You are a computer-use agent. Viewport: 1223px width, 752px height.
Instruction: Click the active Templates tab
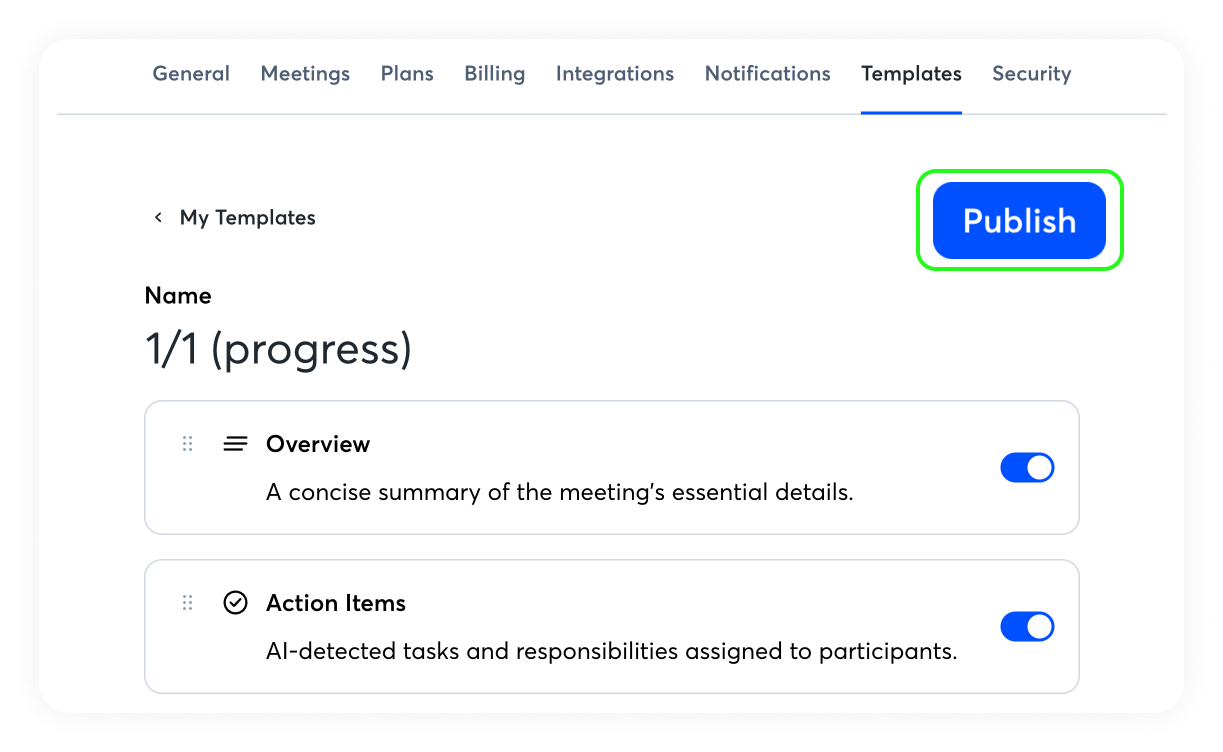911,74
